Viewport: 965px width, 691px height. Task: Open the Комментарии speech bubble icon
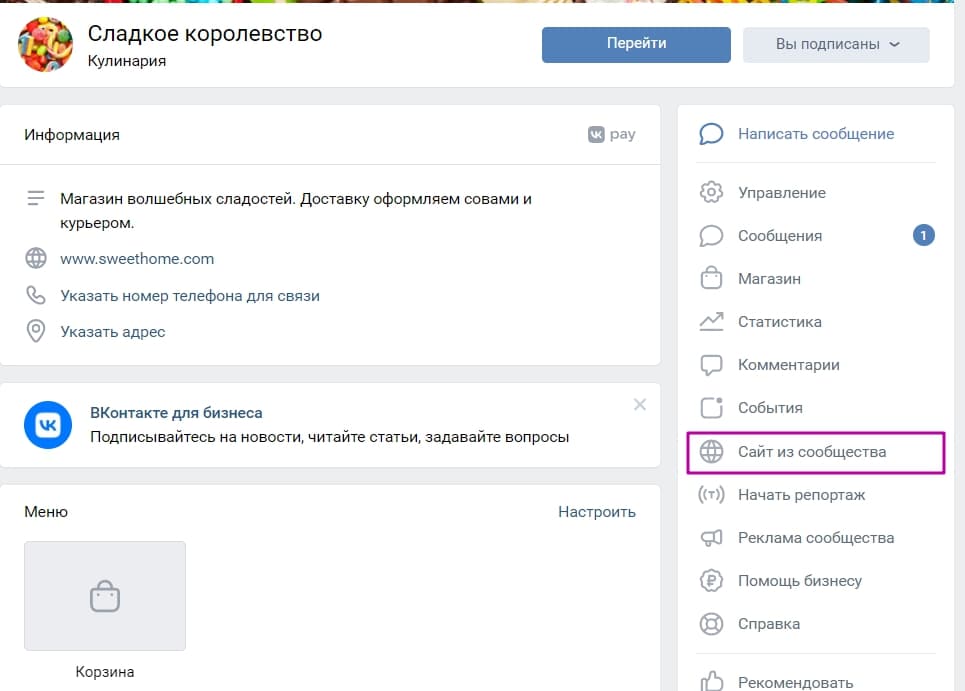pyautogui.click(x=711, y=364)
